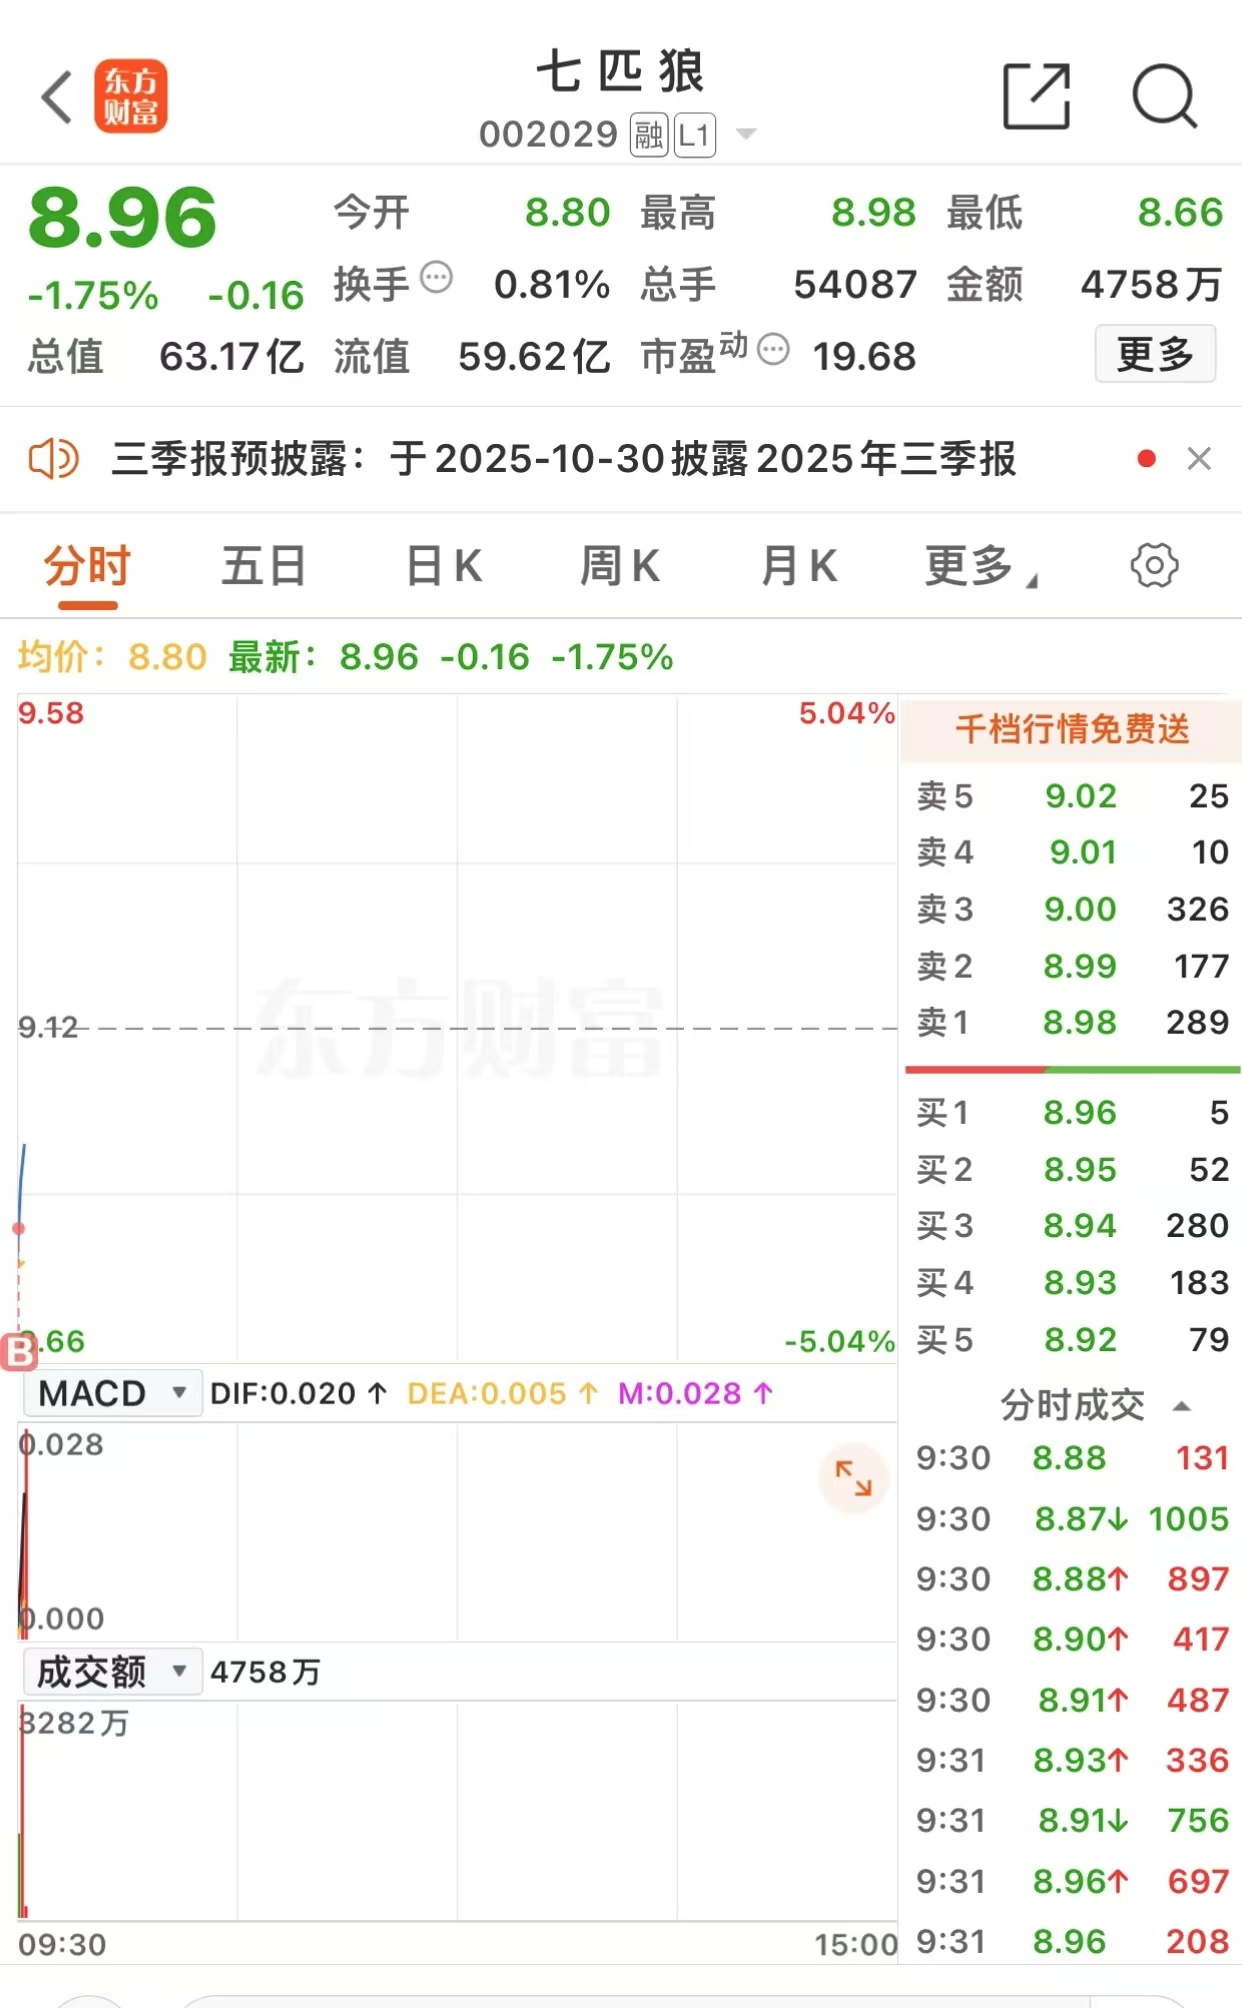1242x2008 pixels.
Task: Tap the intraday price chart area
Action: tap(457, 1027)
